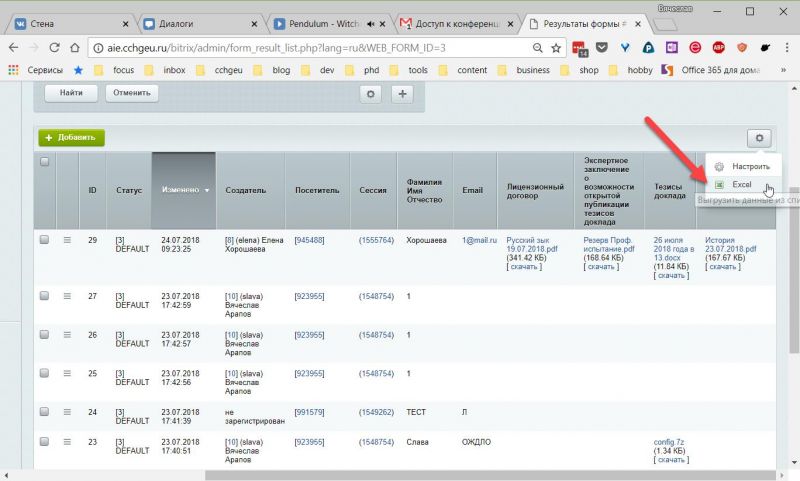Click the Adblock Plus extension icon
This screenshot has width=800, height=481.
pyautogui.click(x=718, y=47)
